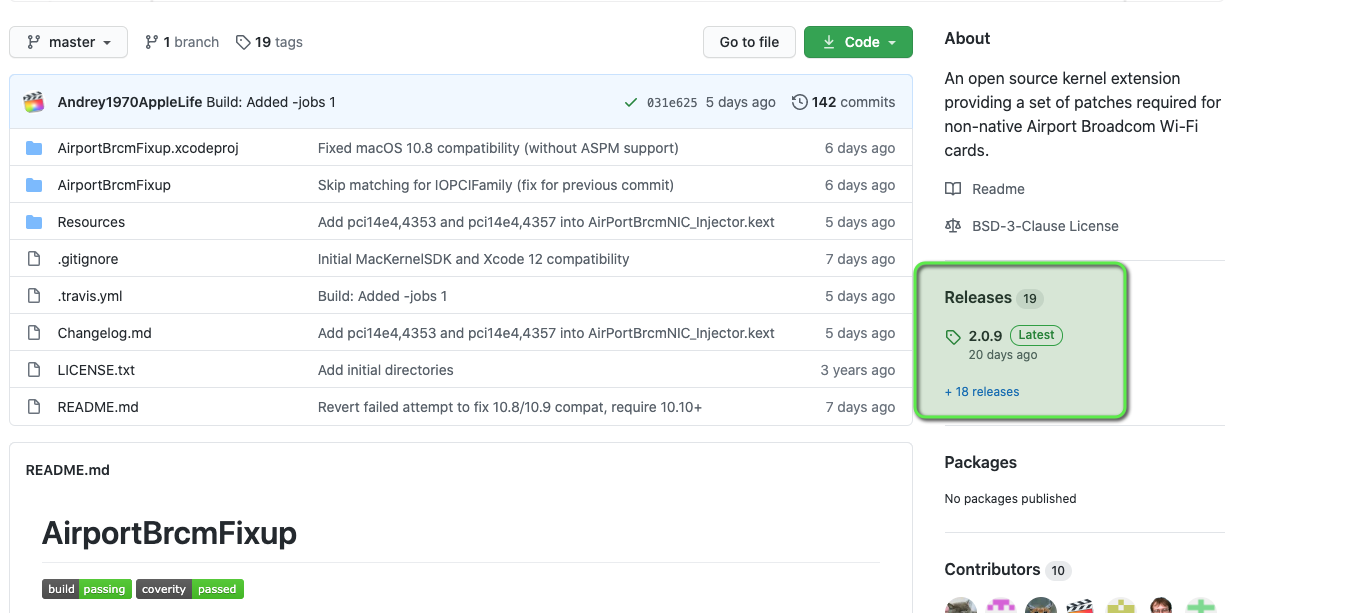View the 1 branch link

tap(182, 42)
